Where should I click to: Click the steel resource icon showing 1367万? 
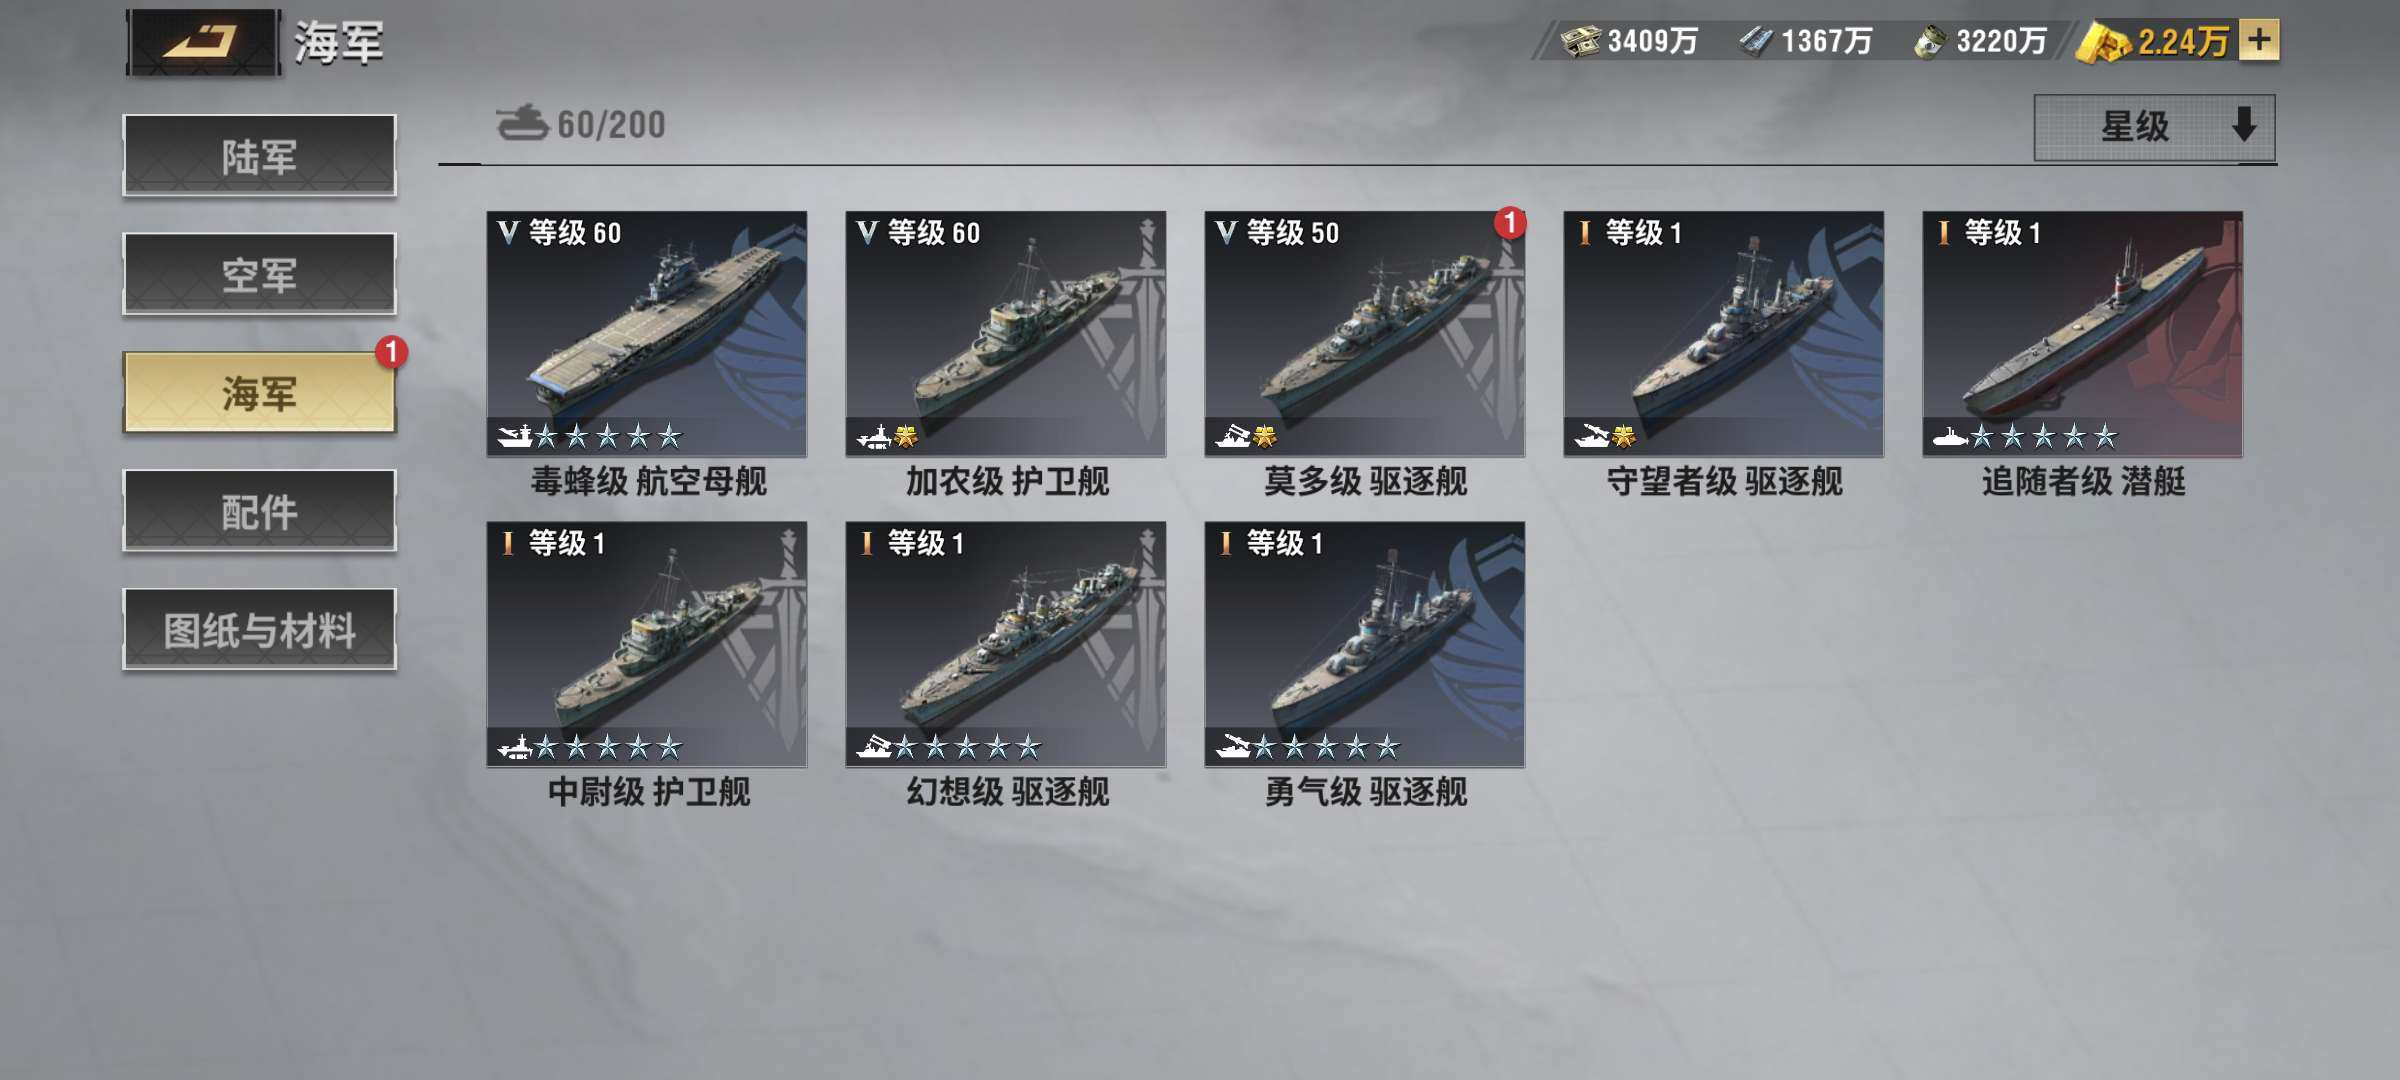tap(1755, 41)
